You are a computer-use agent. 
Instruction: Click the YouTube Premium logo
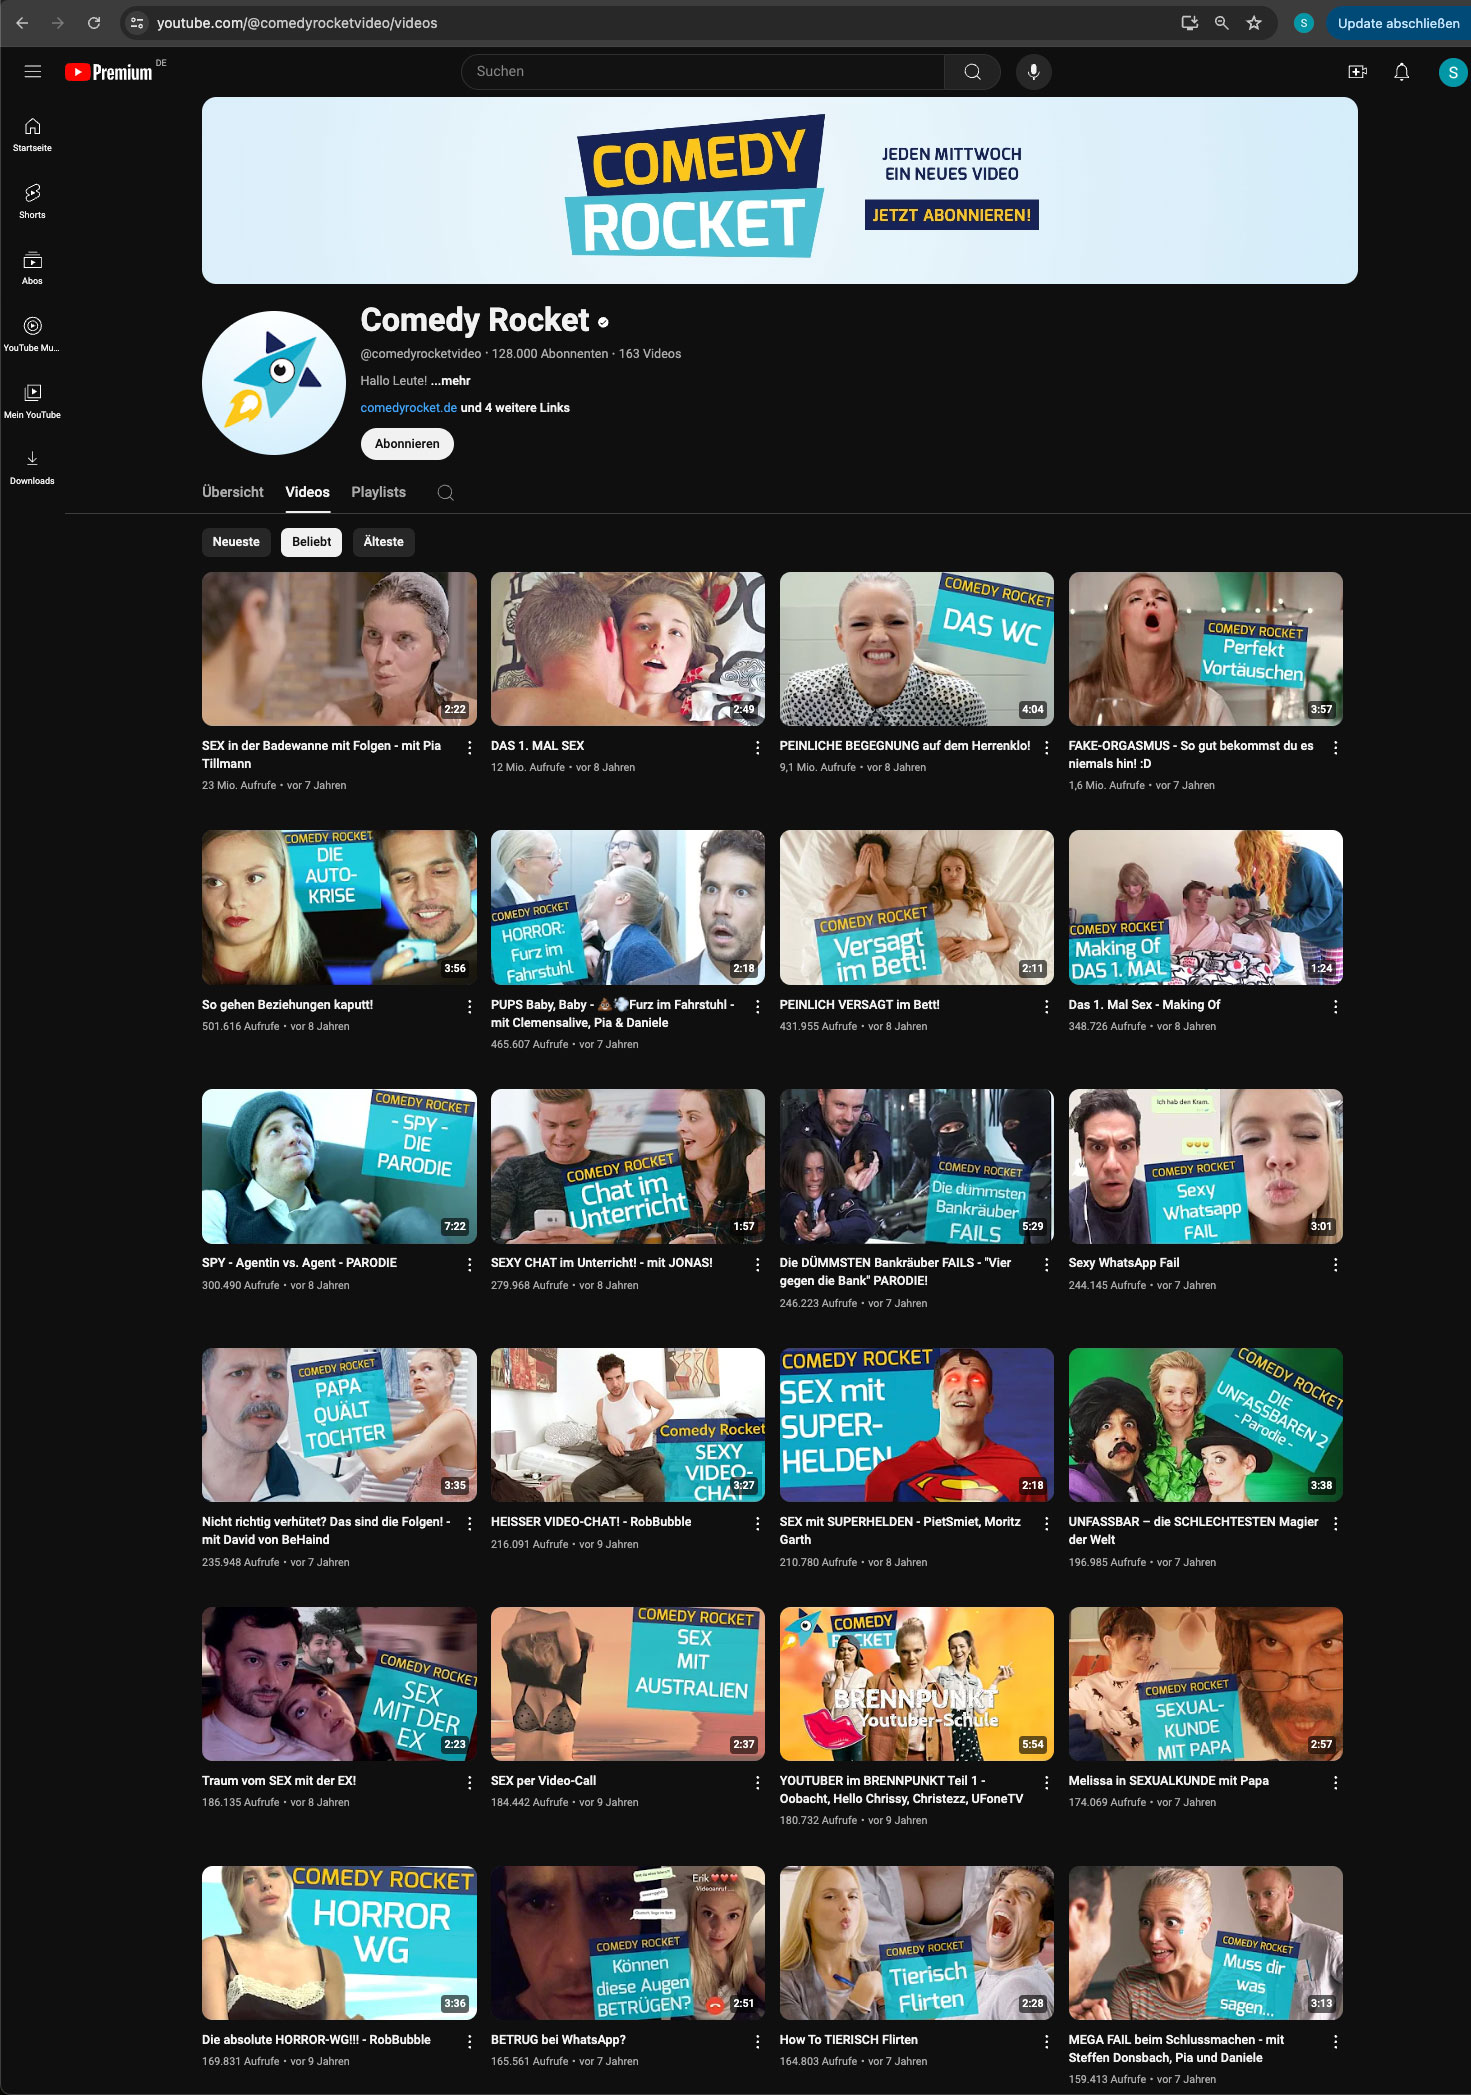pyautogui.click(x=109, y=72)
